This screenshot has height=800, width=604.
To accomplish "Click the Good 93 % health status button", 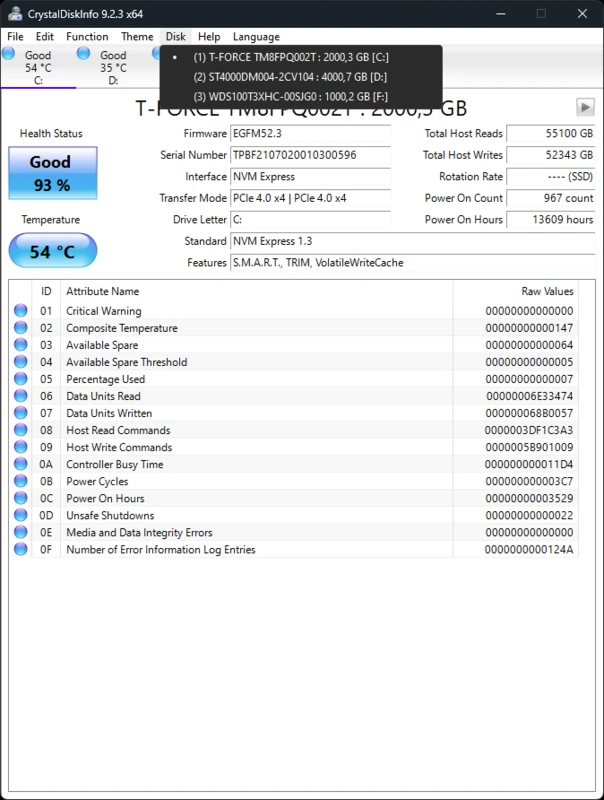I will pos(53,173).
